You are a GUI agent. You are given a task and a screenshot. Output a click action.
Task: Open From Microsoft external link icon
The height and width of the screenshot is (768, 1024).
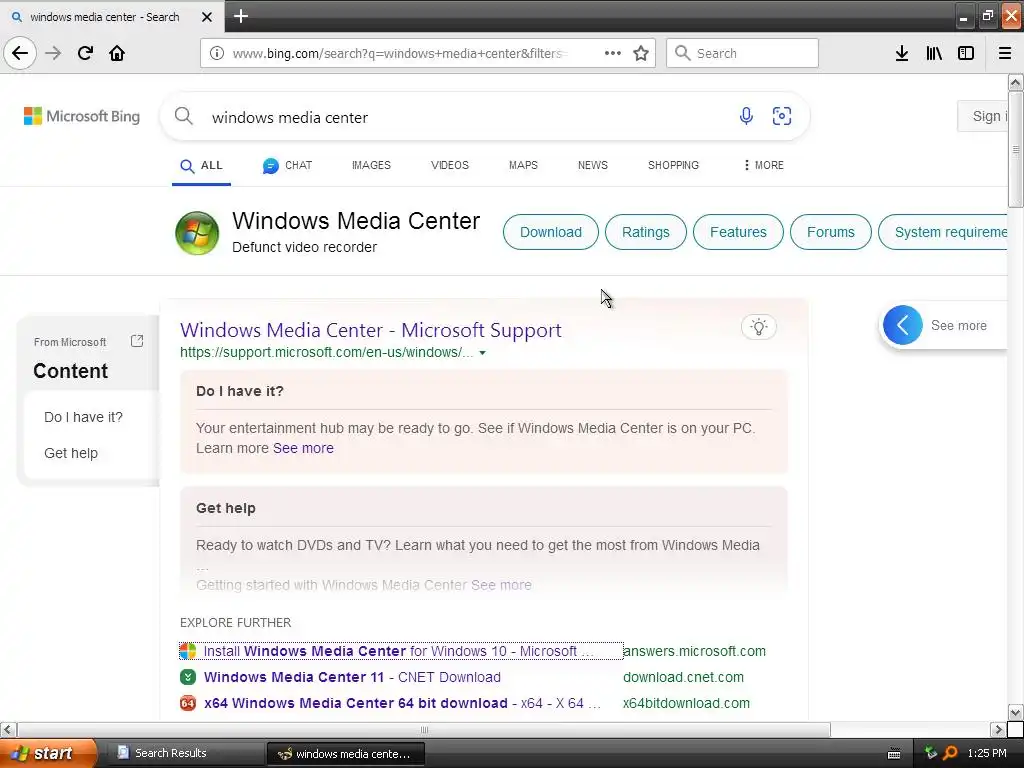(x=136, y=341)
